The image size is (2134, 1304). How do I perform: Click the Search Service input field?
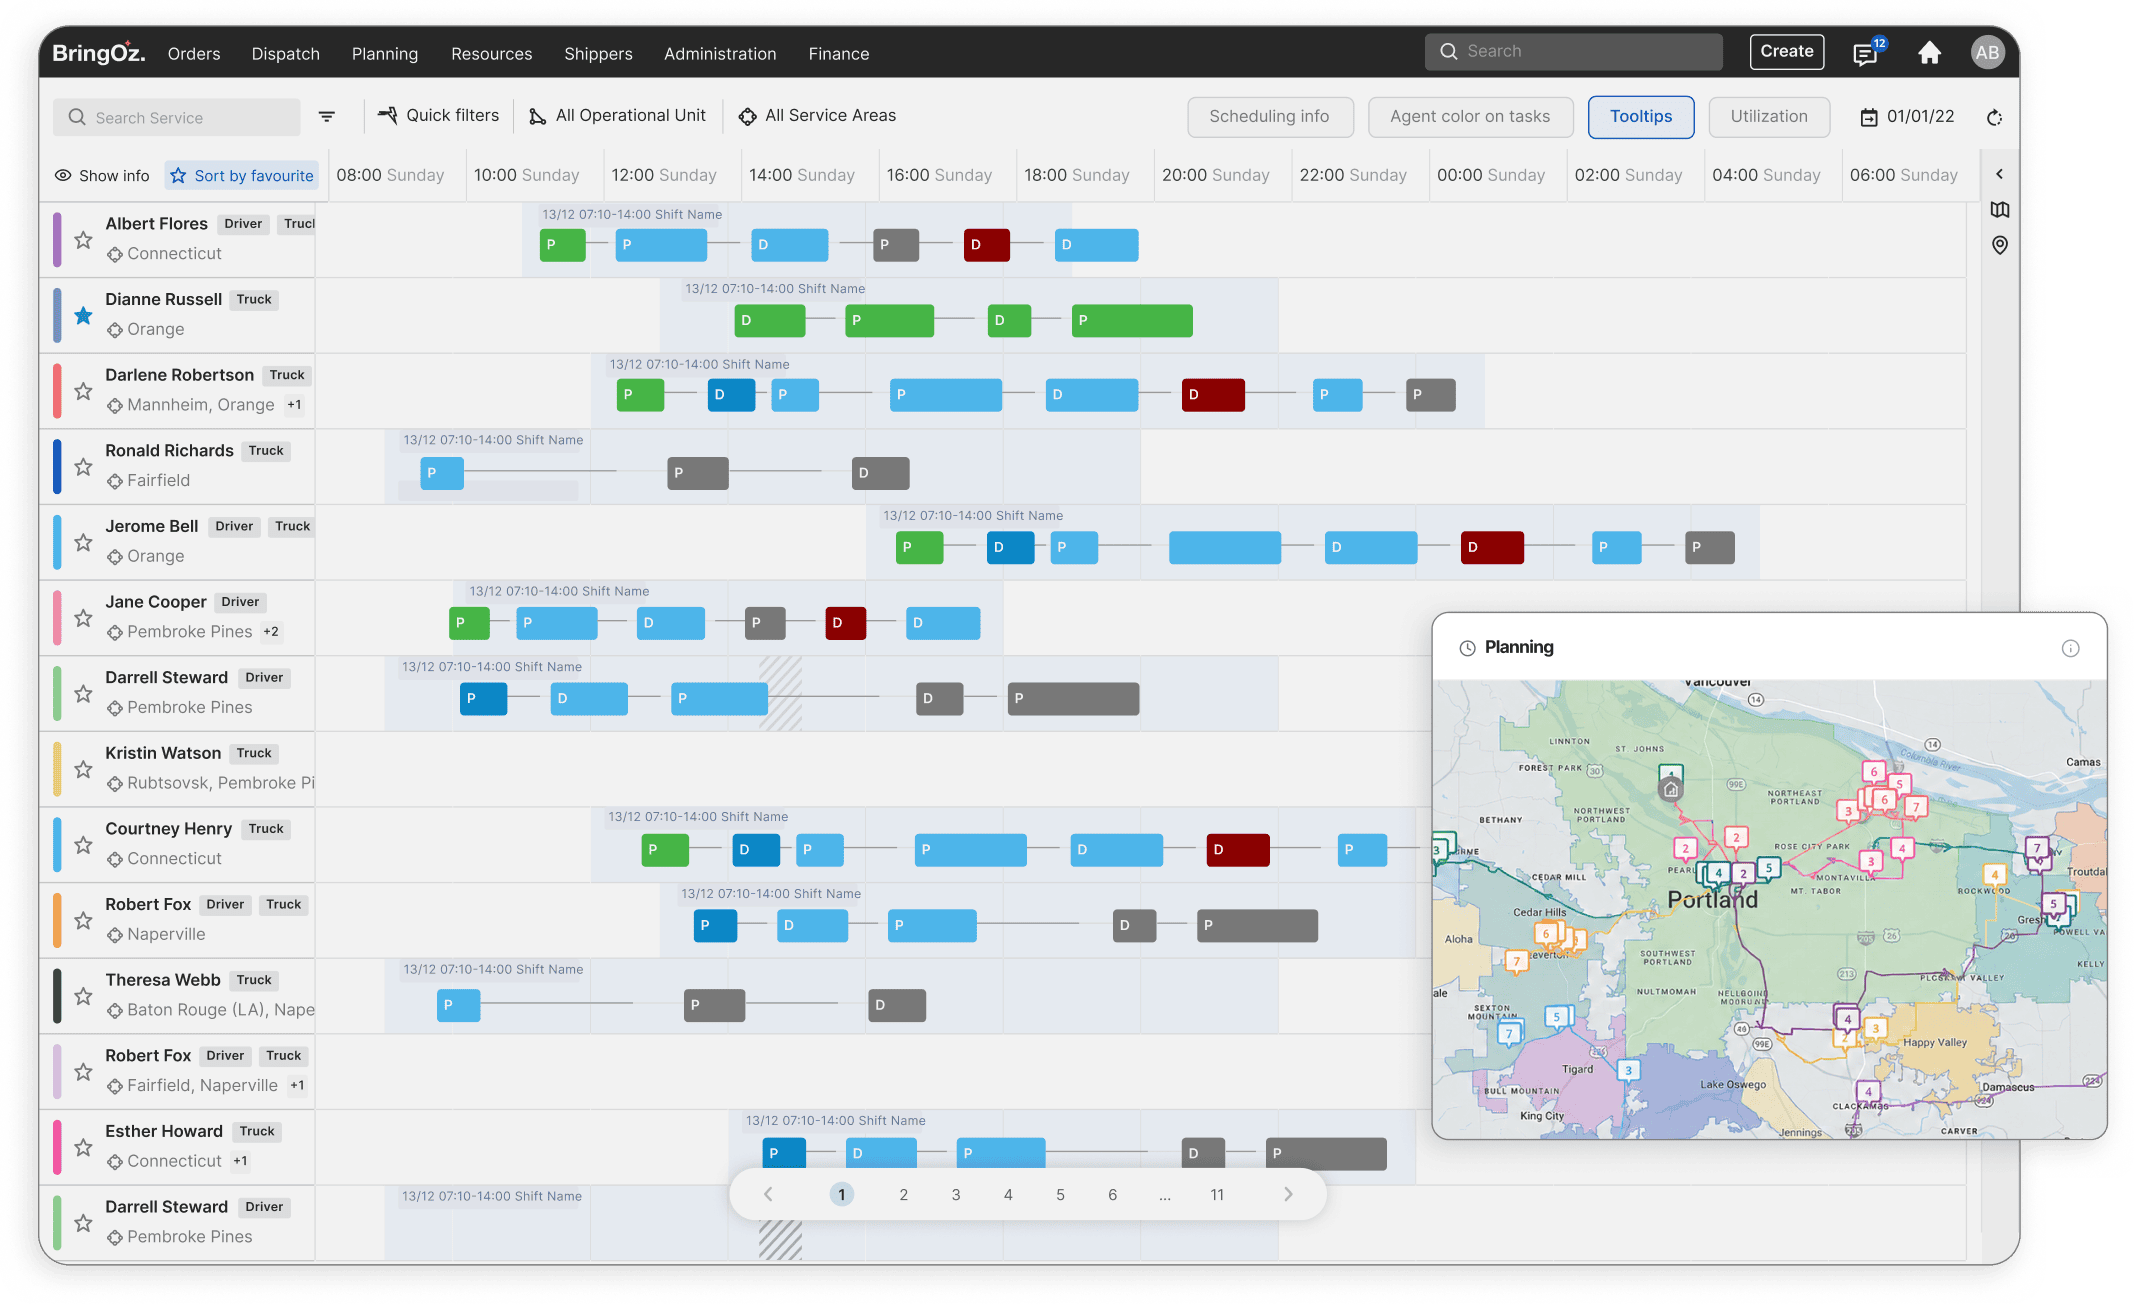(177, 117)
